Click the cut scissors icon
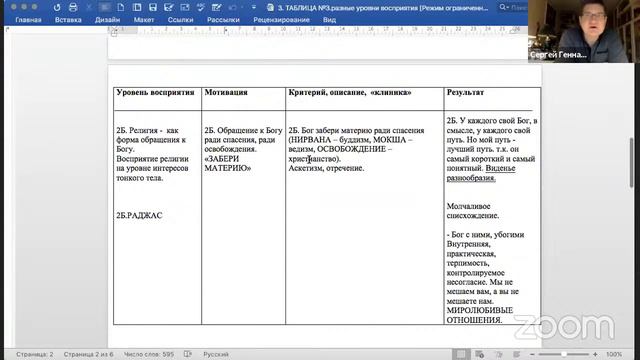The width and height of the screenshot is (640, 360). (89, 7)
